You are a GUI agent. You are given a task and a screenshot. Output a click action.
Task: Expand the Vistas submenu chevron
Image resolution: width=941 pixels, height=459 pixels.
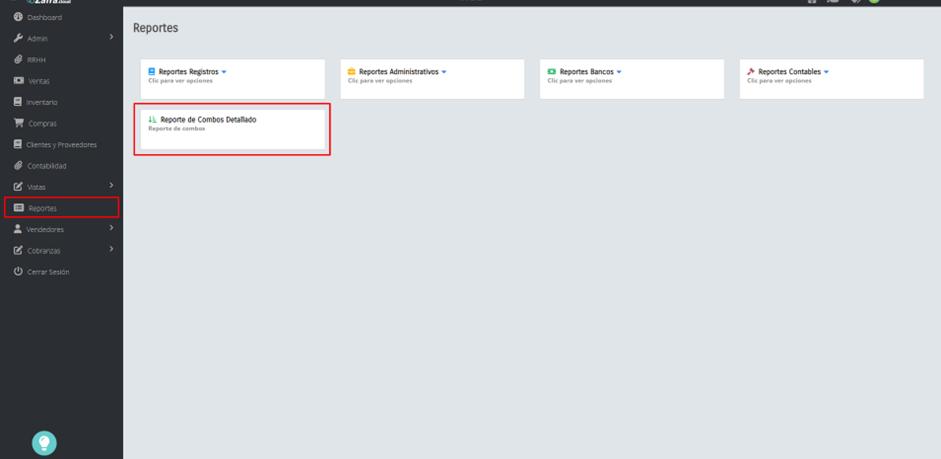point(112,185)
